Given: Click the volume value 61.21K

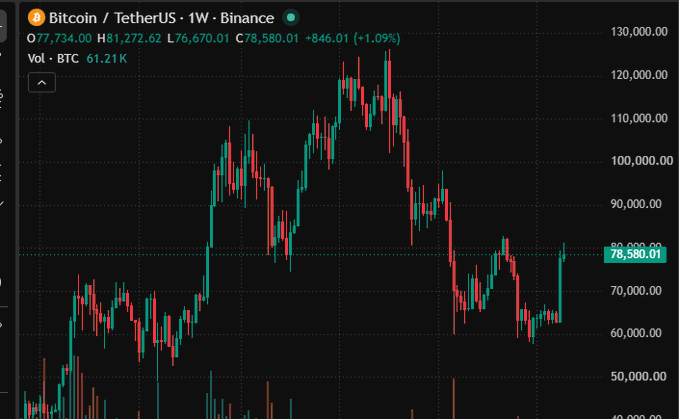Looking at the screenshot, I should click(x=107, y=59).
